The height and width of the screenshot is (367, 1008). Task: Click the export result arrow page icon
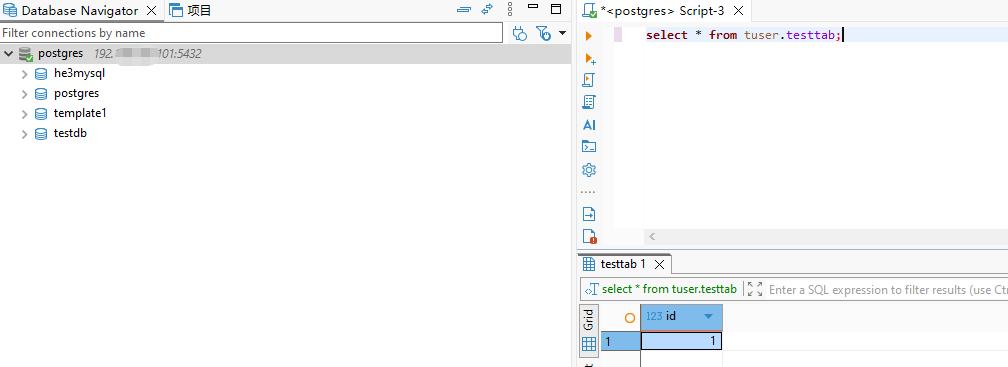(589, 213)
